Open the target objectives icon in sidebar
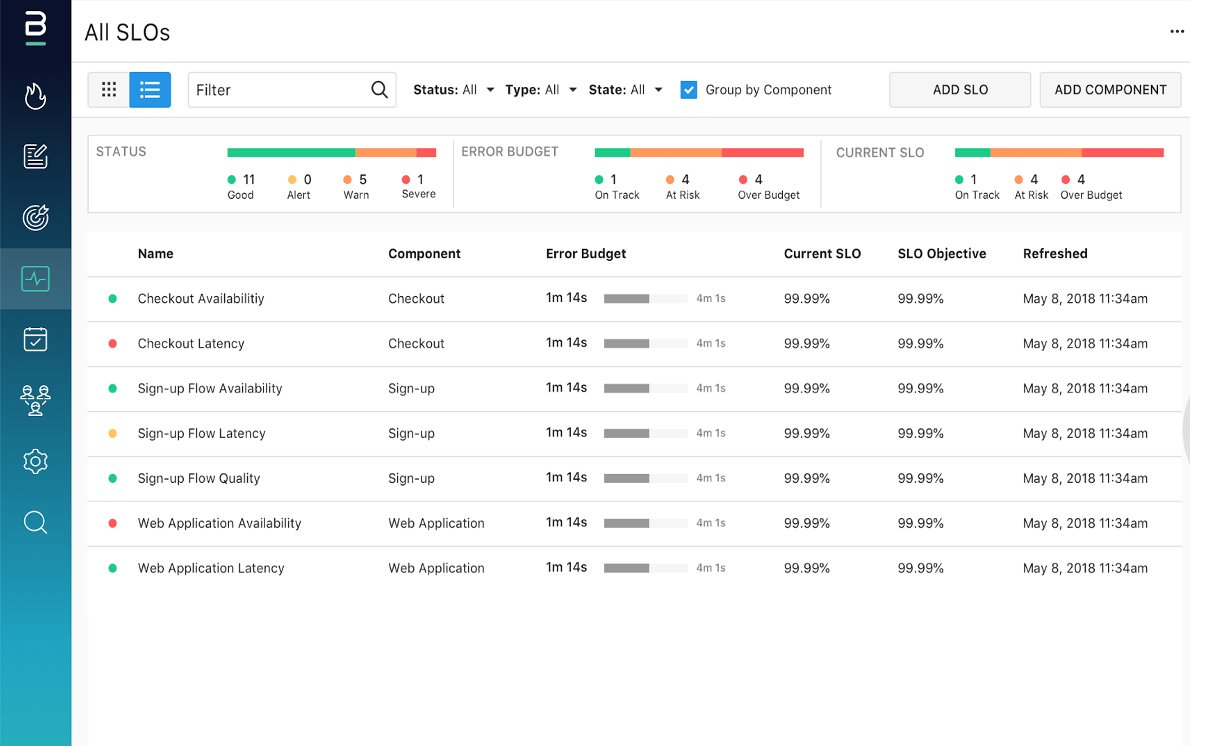1216x746 pixels. click(x=35, y=218)
